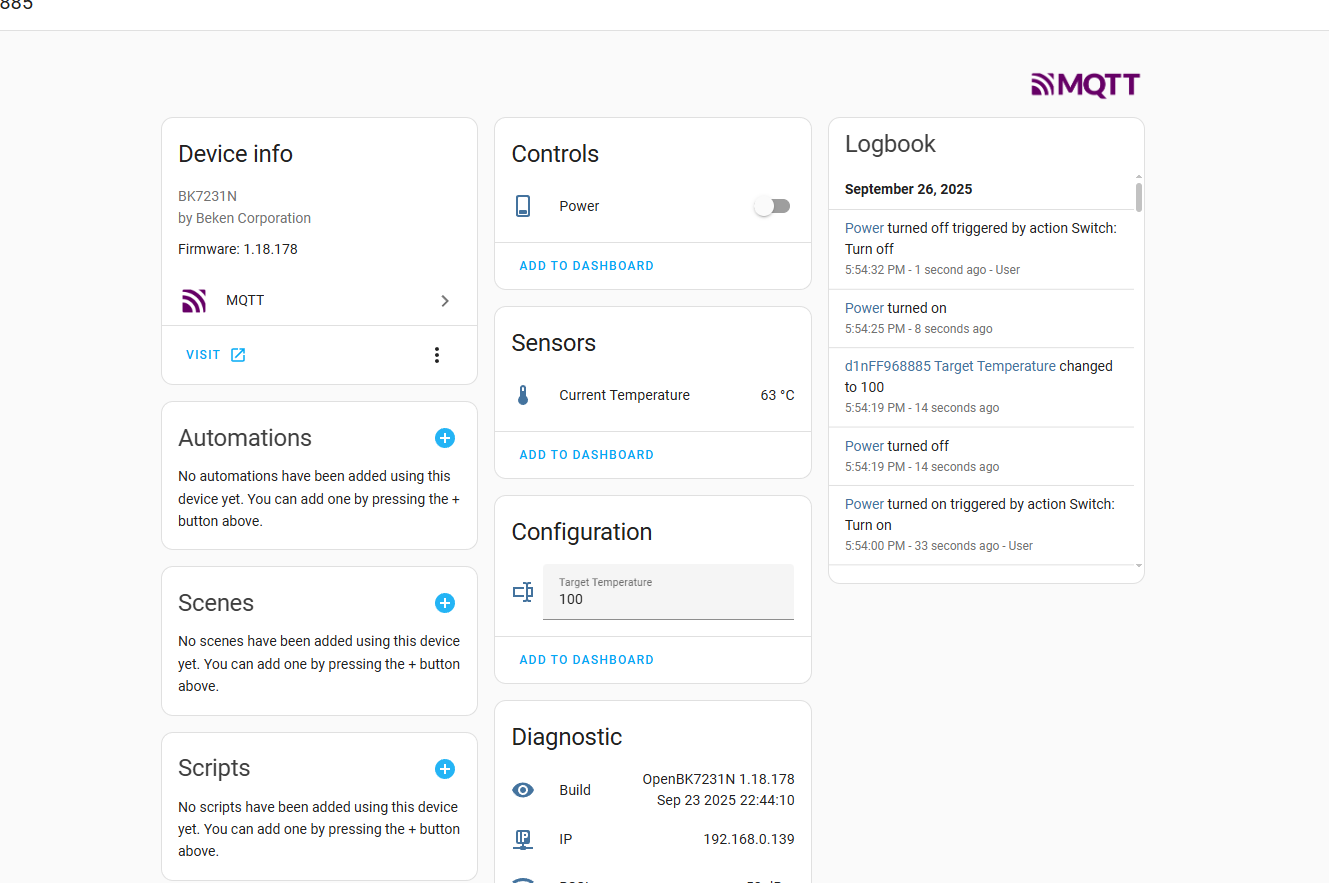Add a new automation with plus icon

[x=445, y=438]
